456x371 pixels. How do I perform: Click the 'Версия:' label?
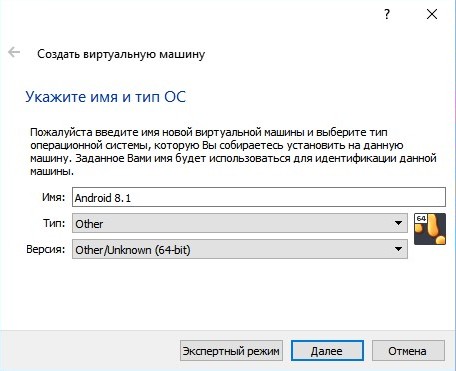[46, 249]
